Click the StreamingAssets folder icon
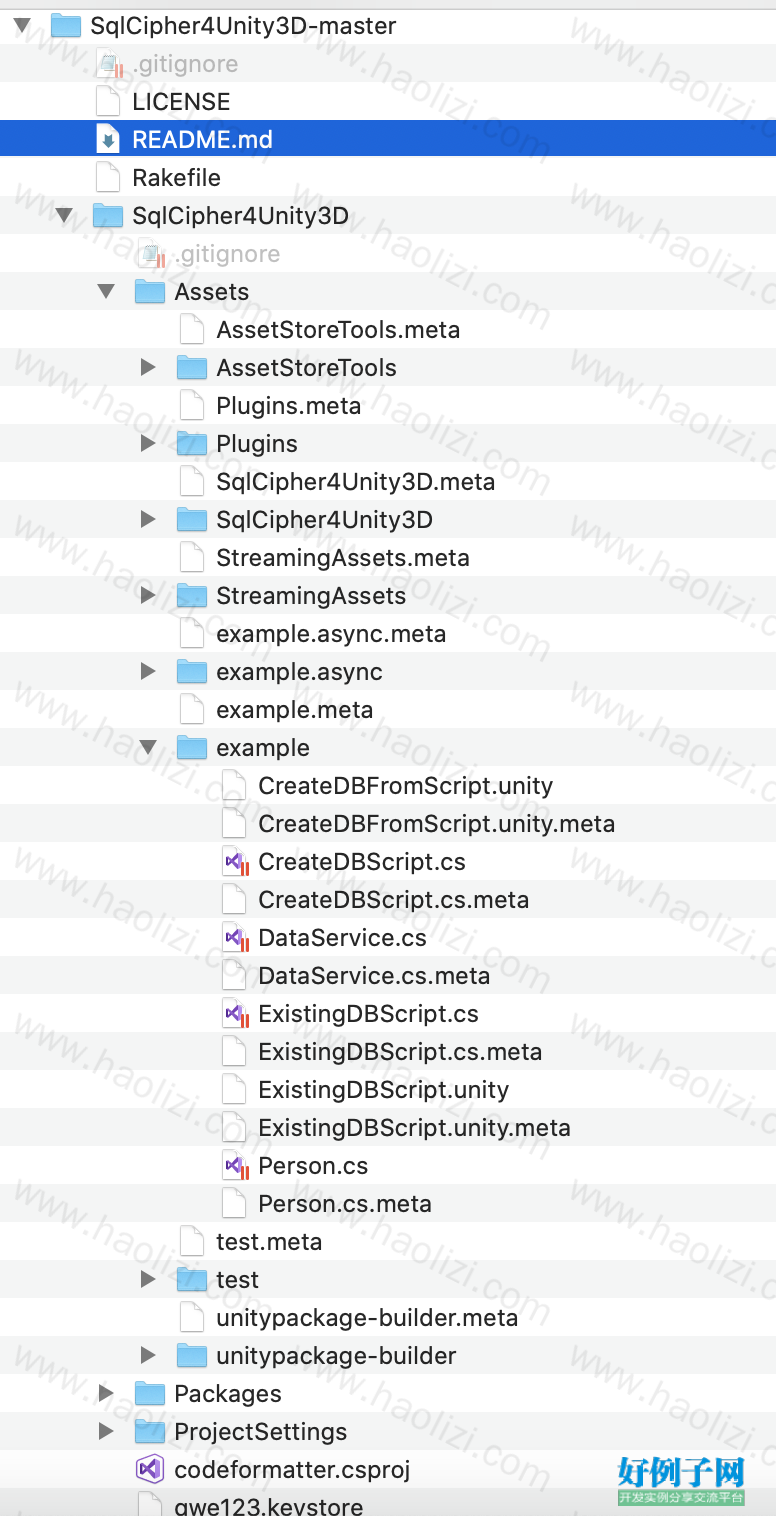 click(x=192, y=596)
